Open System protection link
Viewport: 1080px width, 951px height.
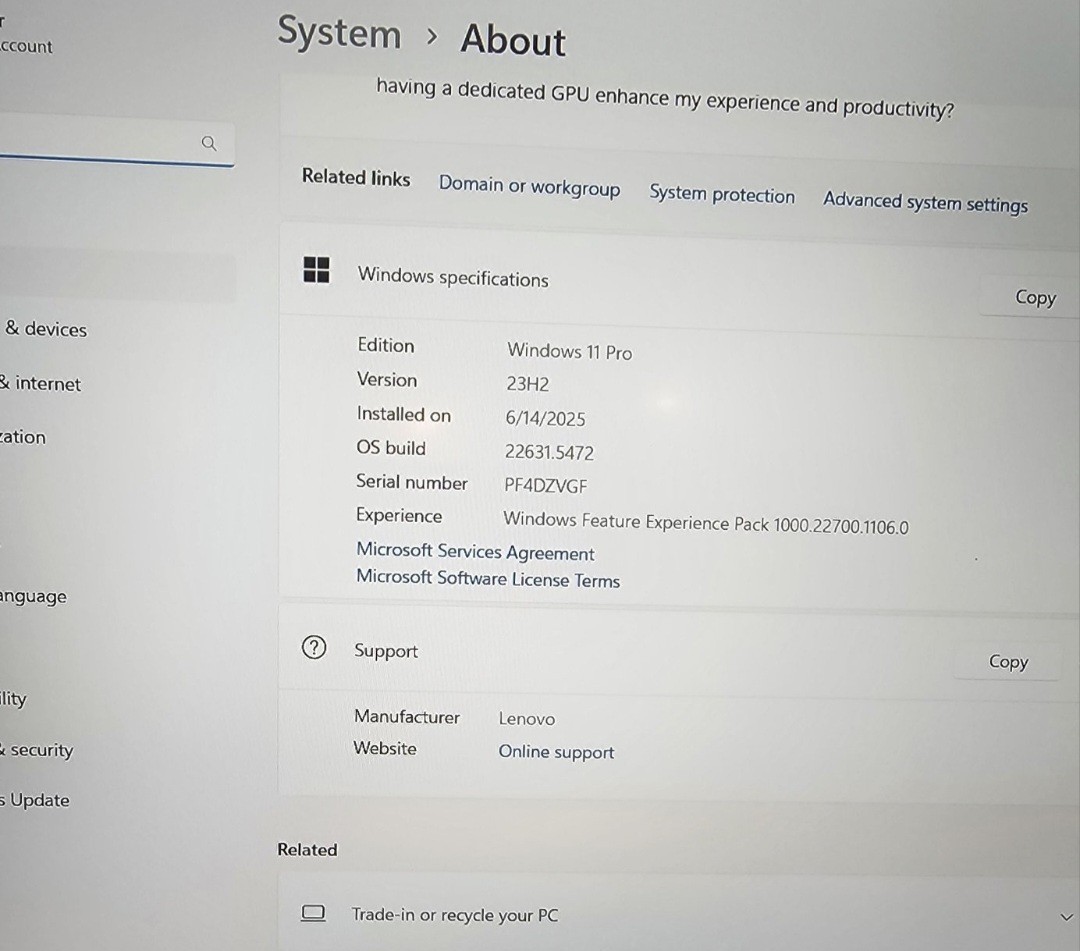point(722,194)
